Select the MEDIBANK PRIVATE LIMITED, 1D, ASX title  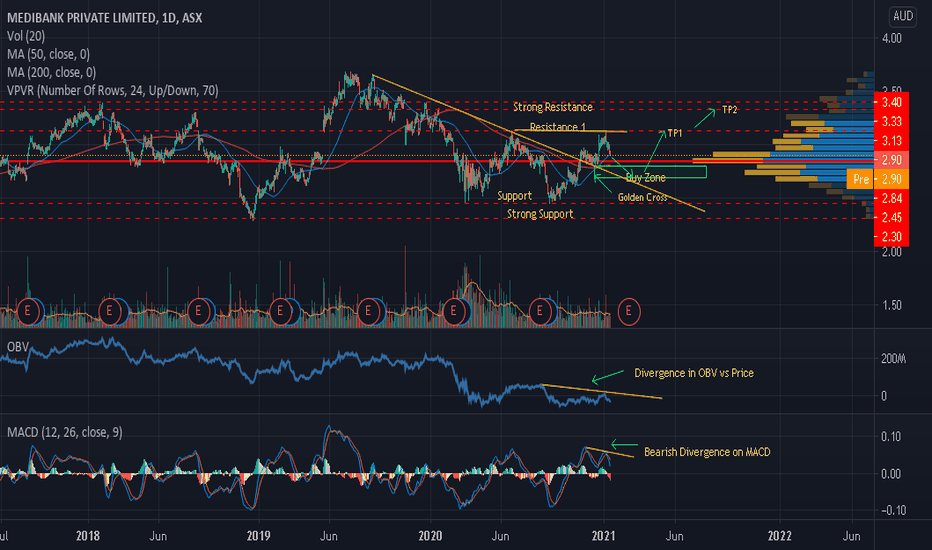coord(105,18)
